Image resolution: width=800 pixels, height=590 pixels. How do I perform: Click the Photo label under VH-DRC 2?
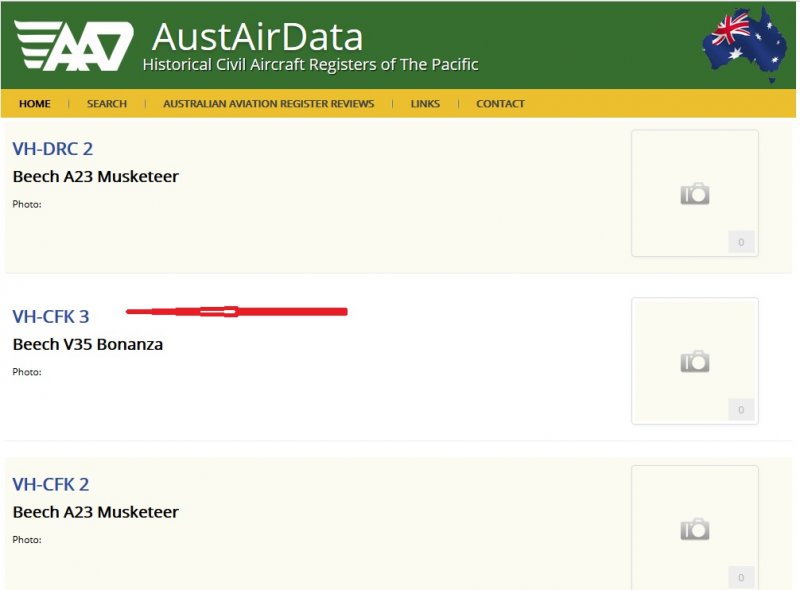pyautogui.click(x=27, y=204)
